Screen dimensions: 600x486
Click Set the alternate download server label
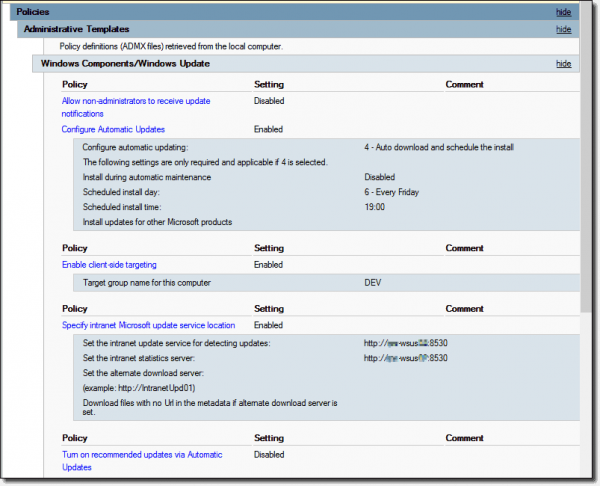(143, 373)
